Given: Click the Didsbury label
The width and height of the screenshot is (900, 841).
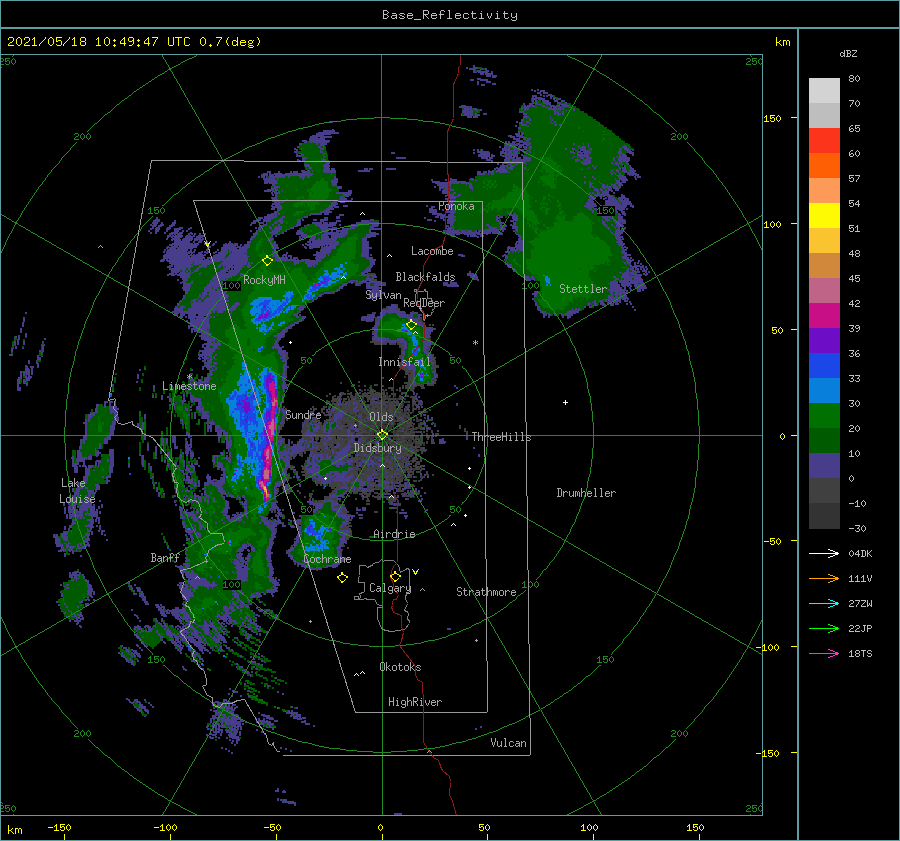Looking at the screenshot, I should (x=377, y=448).
